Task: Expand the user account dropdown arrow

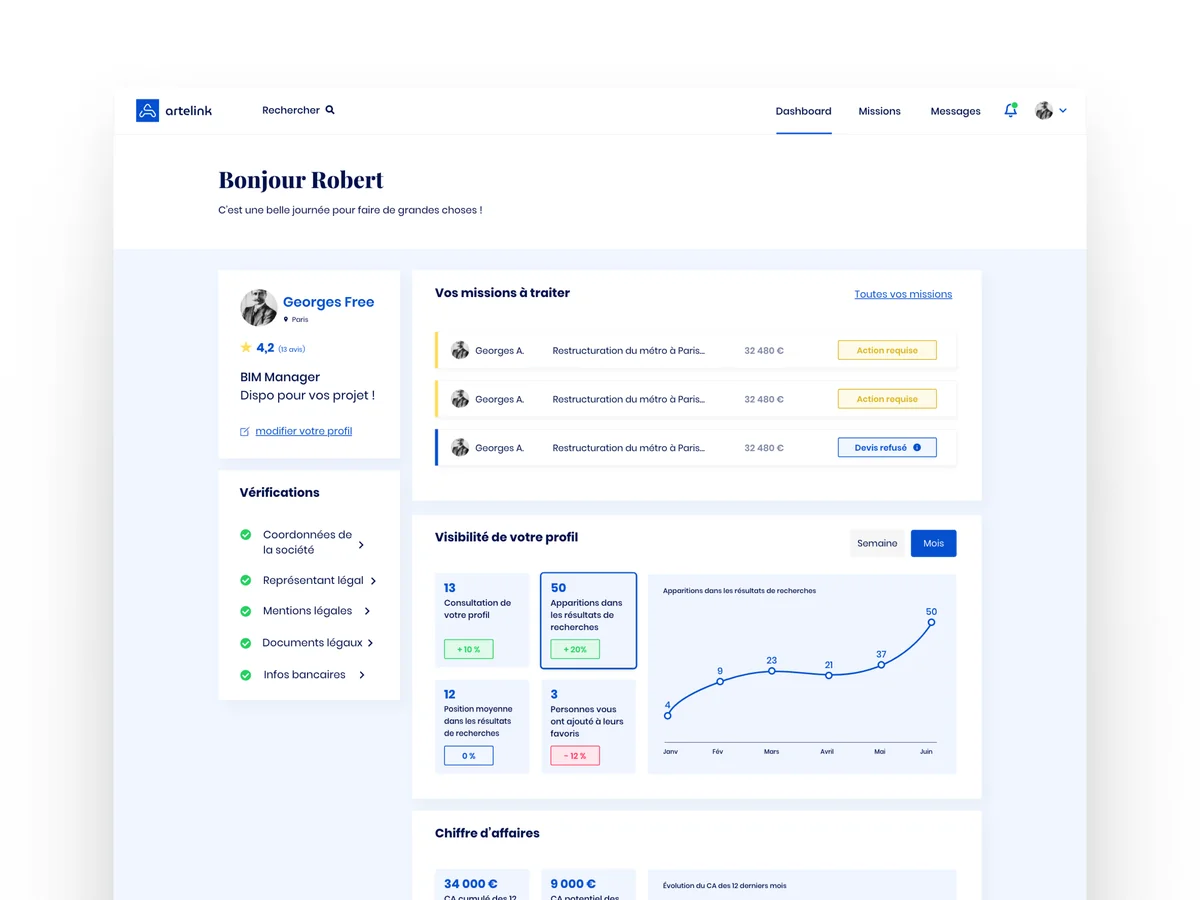Action: 1063,111
